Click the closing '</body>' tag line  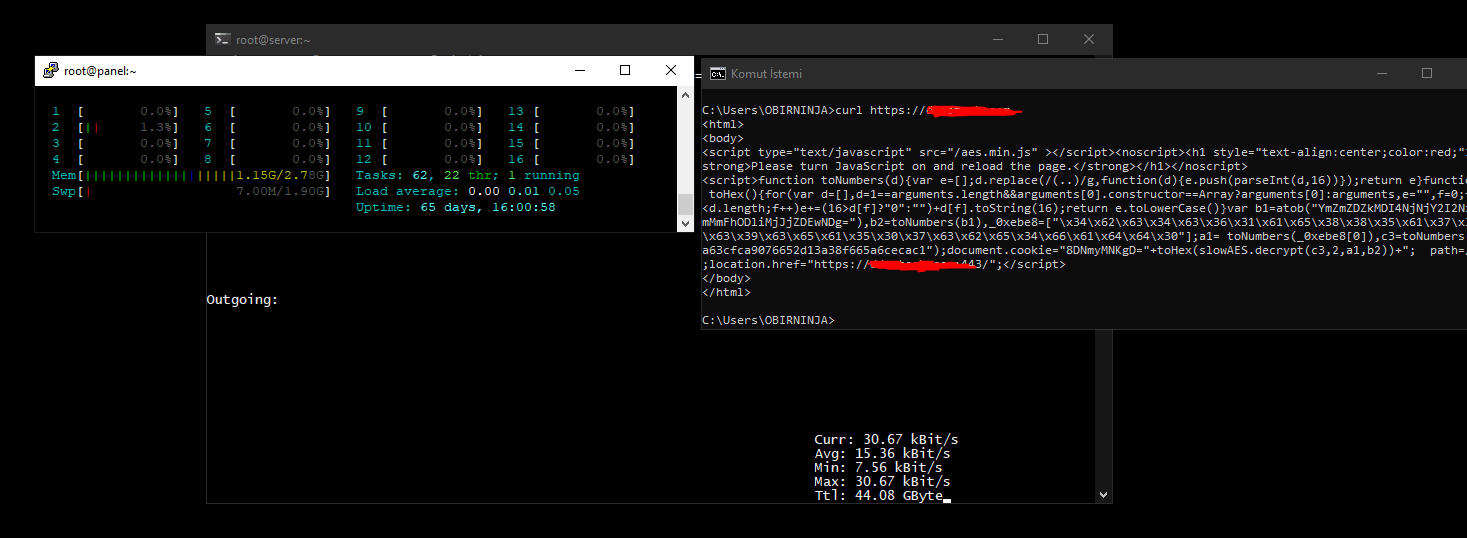(x=726, y=278)
